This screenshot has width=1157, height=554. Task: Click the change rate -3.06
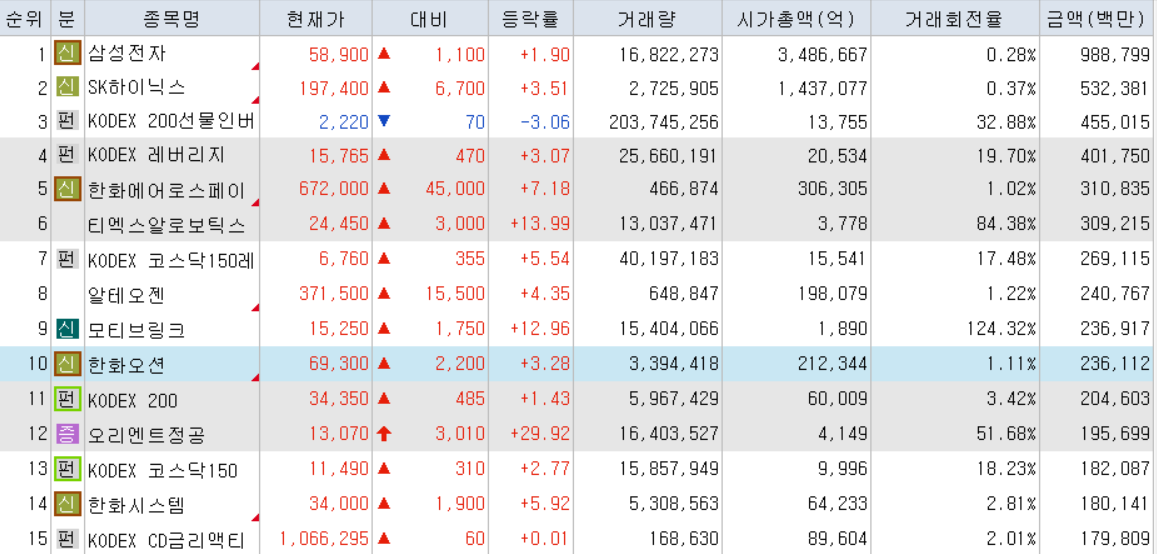pyautogui.click(x=545, y=122)
